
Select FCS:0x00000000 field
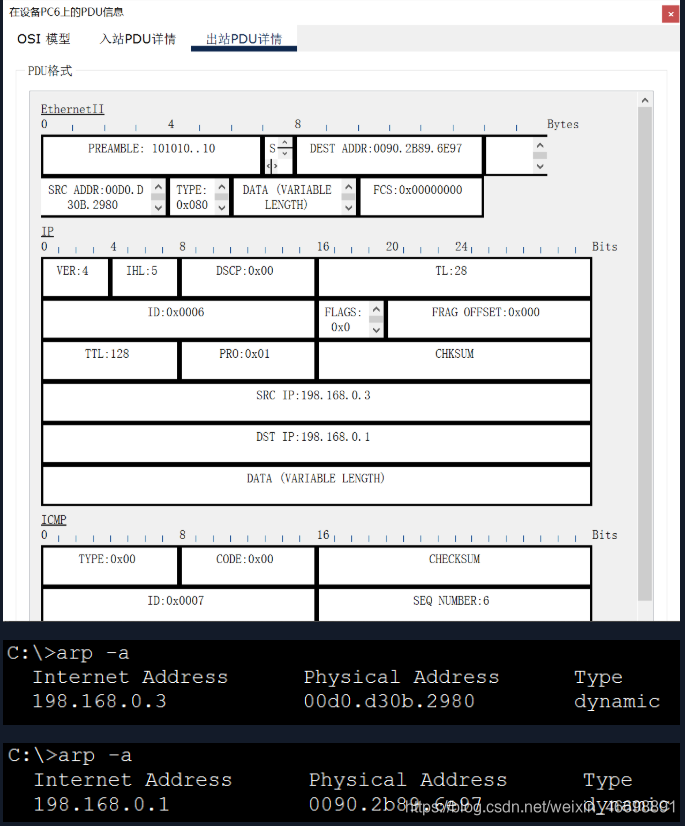[421, 197]
